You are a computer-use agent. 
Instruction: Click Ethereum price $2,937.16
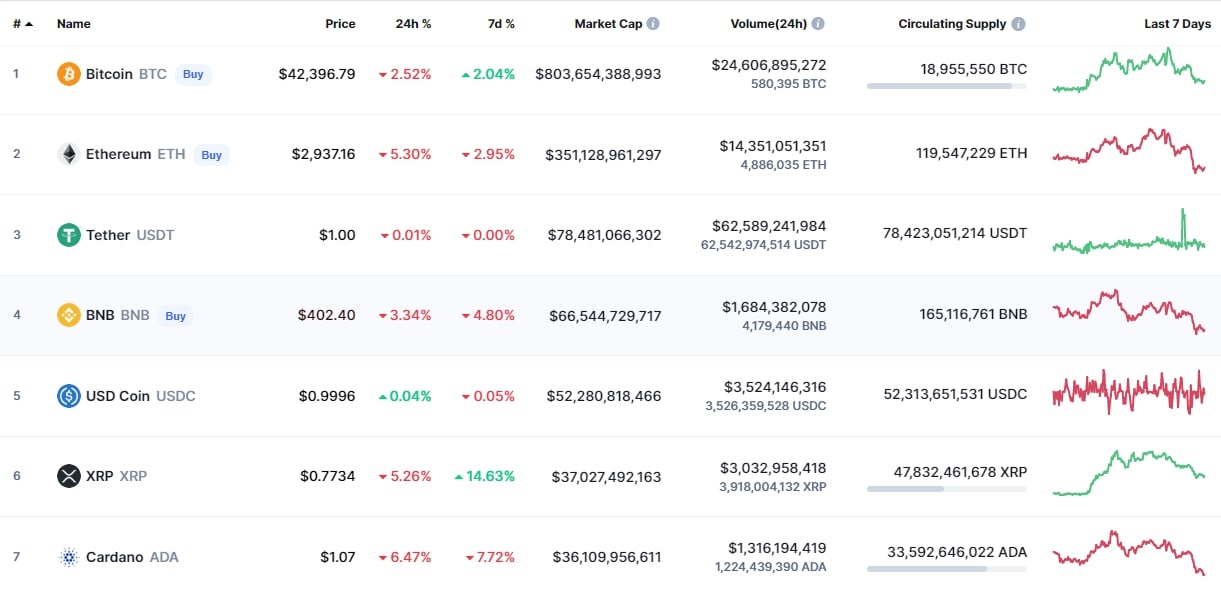(x=323, y=154)
